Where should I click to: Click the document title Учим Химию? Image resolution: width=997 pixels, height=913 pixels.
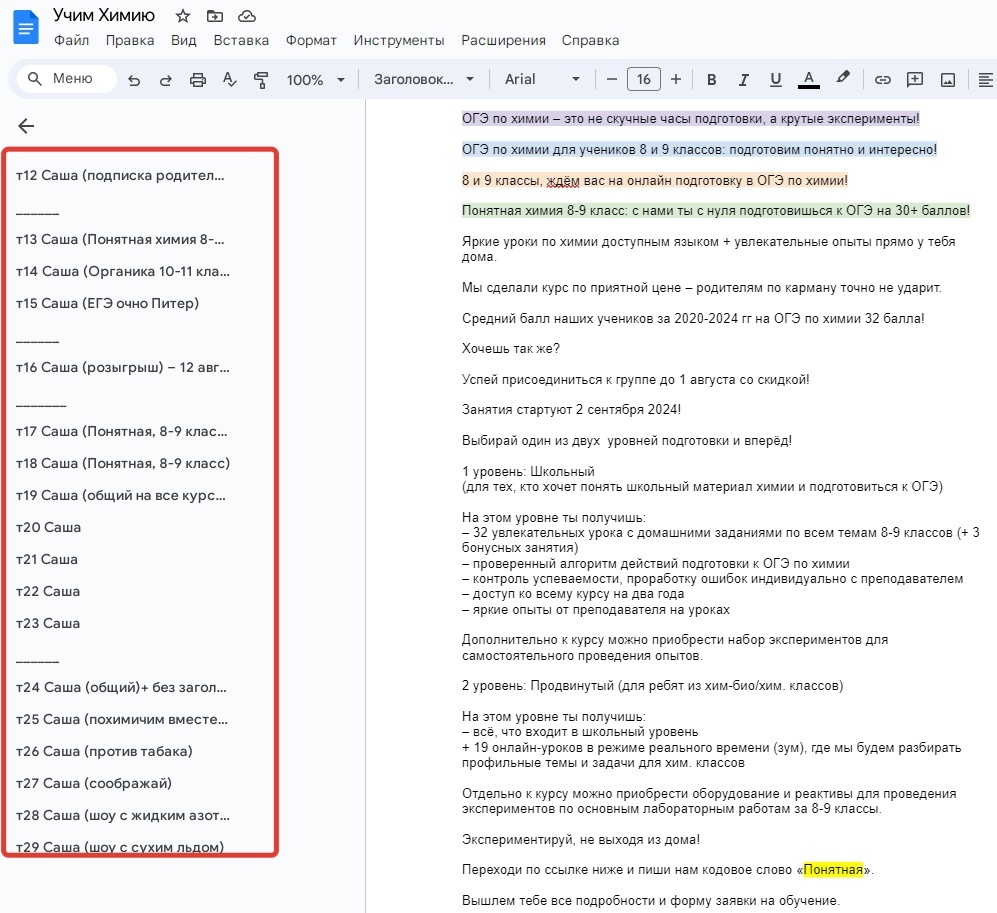(104, 15)
